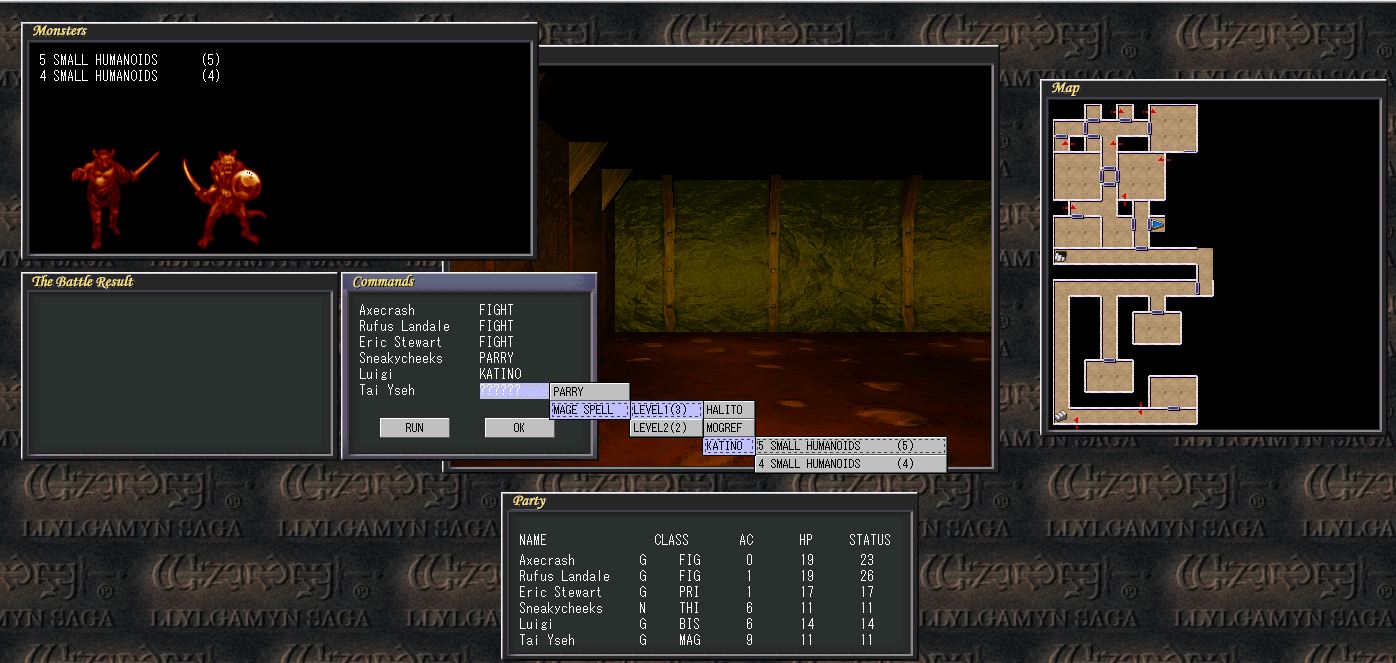Click the MAG class of Tai Yseh
Image resolution: width=1396 pixels, height=663 pixels.
689,640
